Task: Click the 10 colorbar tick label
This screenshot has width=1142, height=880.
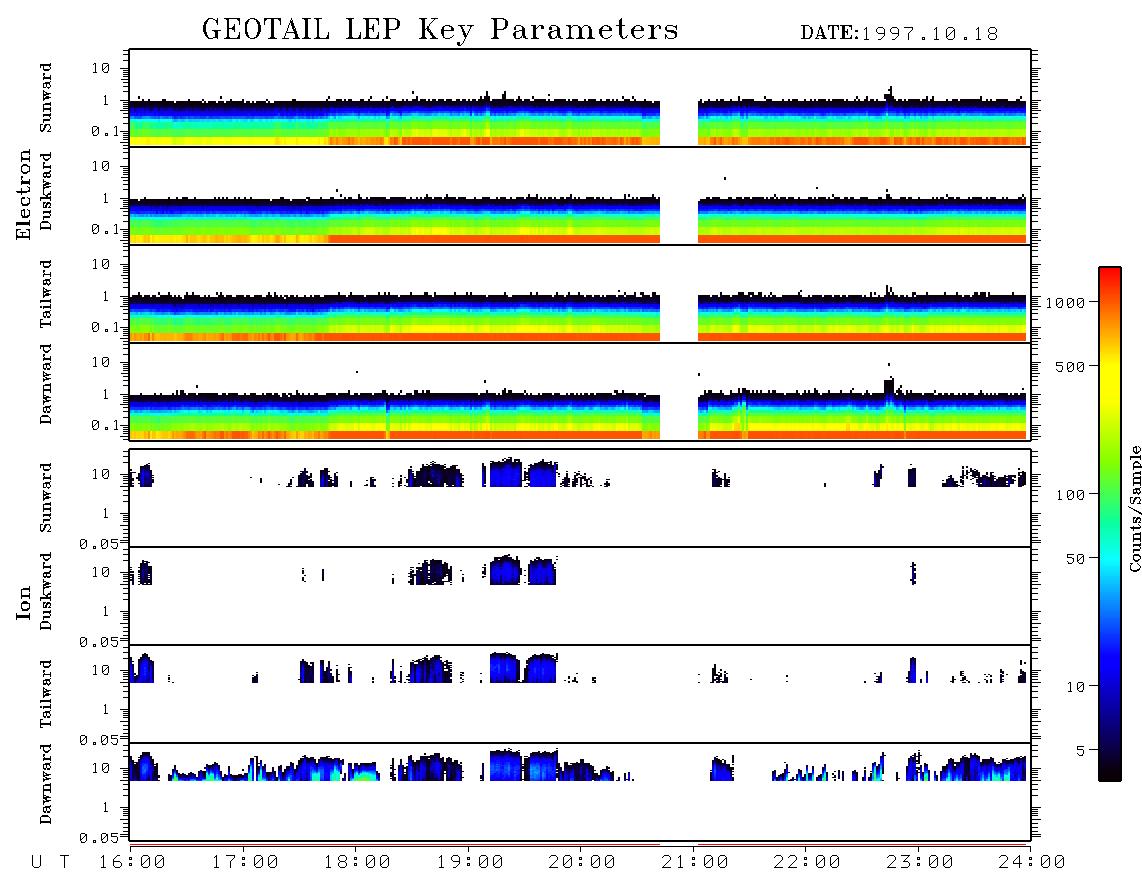Action: click(x=1076, y=687)
